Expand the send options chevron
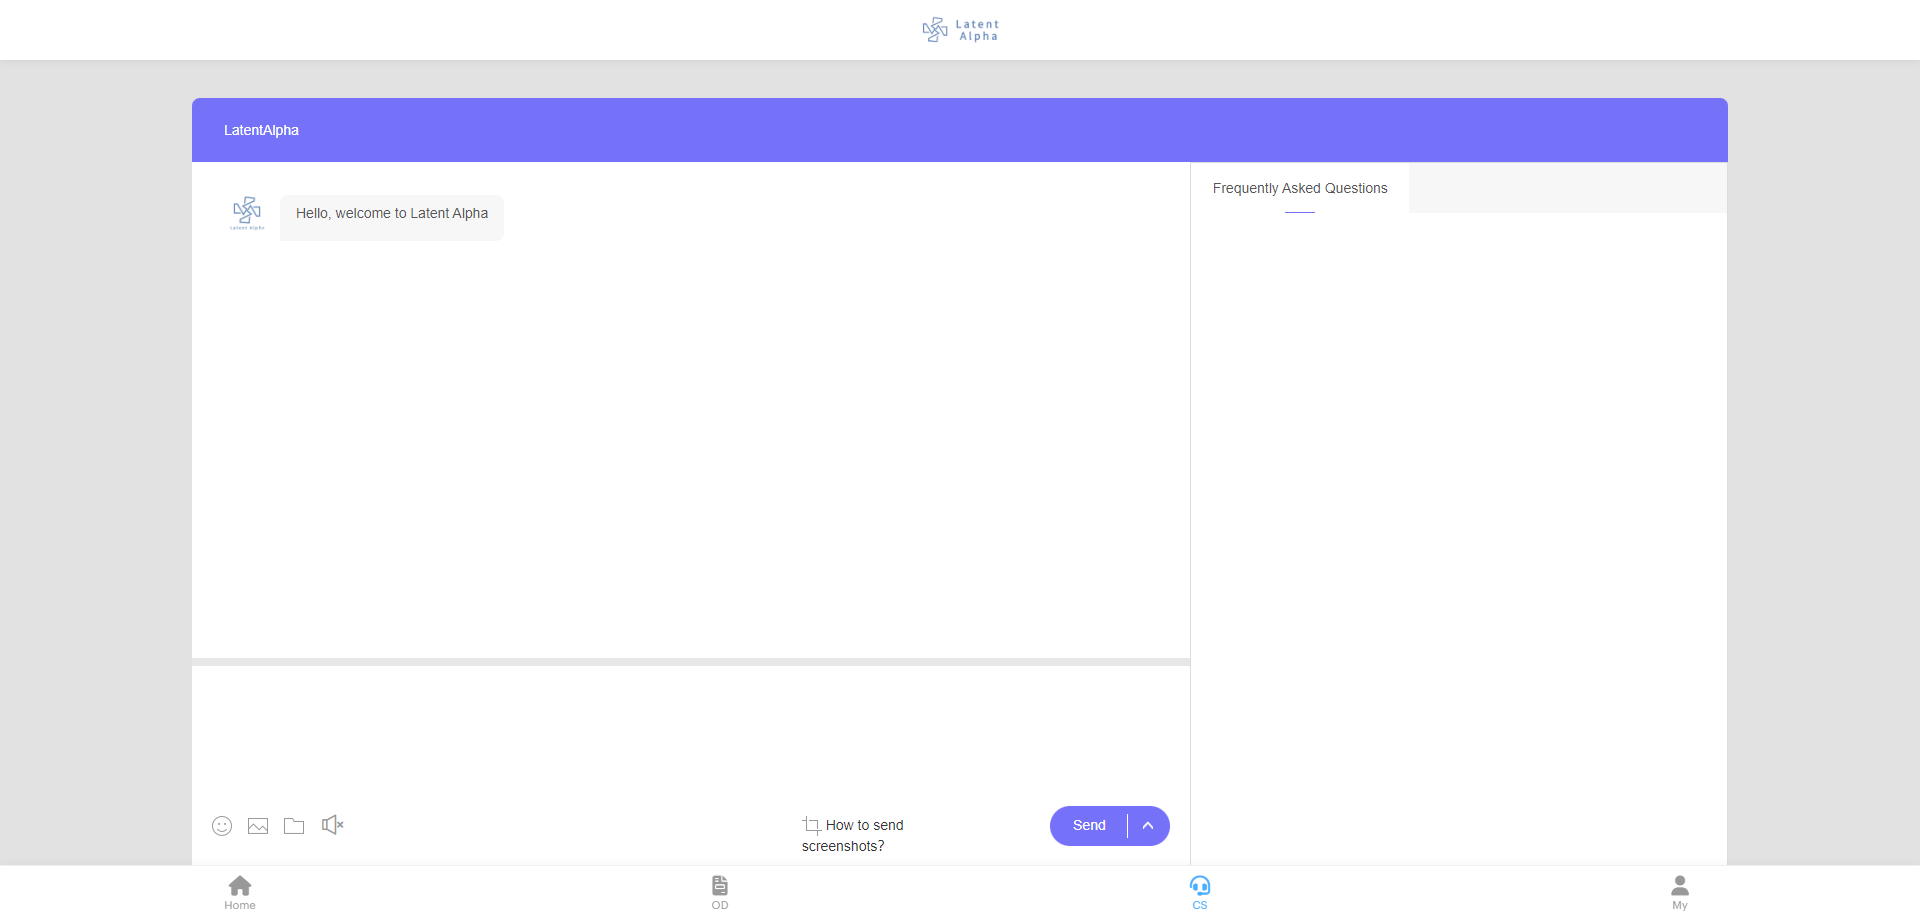The image size is (1920, 919). point(1148,826)
